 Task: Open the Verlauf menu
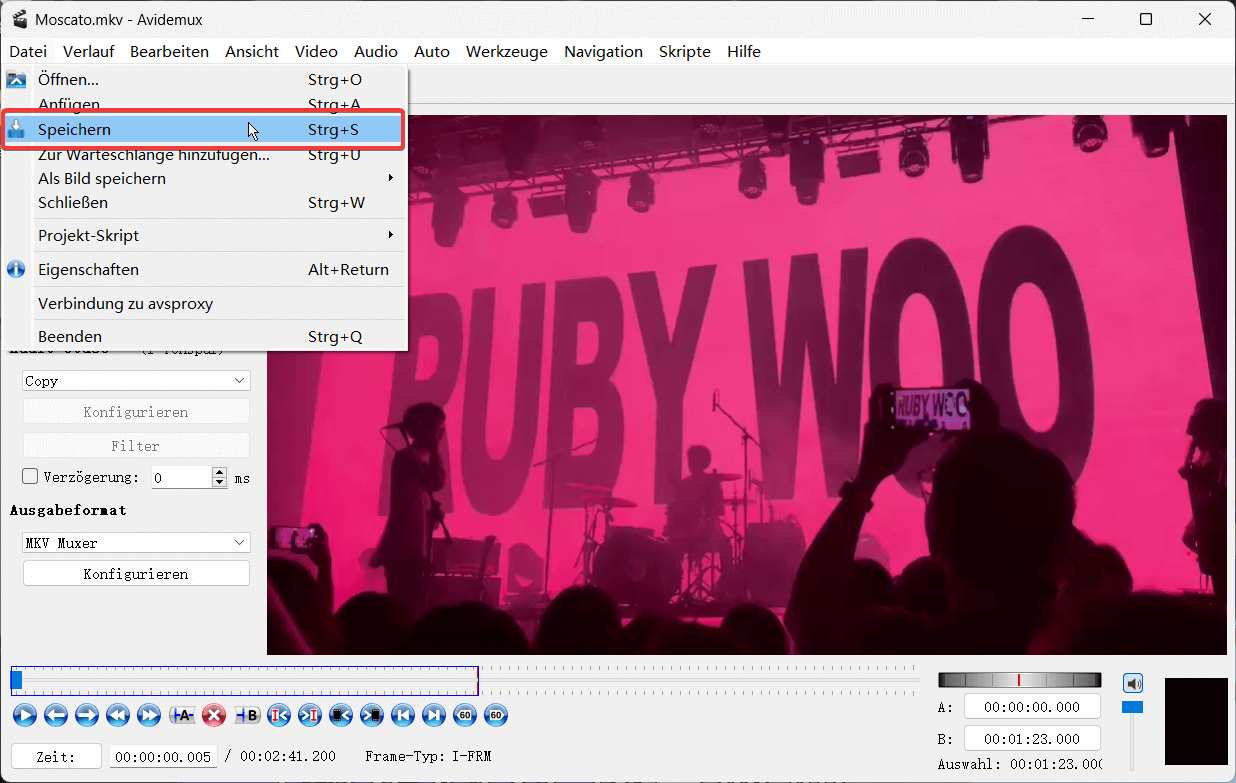click(89, 51)
